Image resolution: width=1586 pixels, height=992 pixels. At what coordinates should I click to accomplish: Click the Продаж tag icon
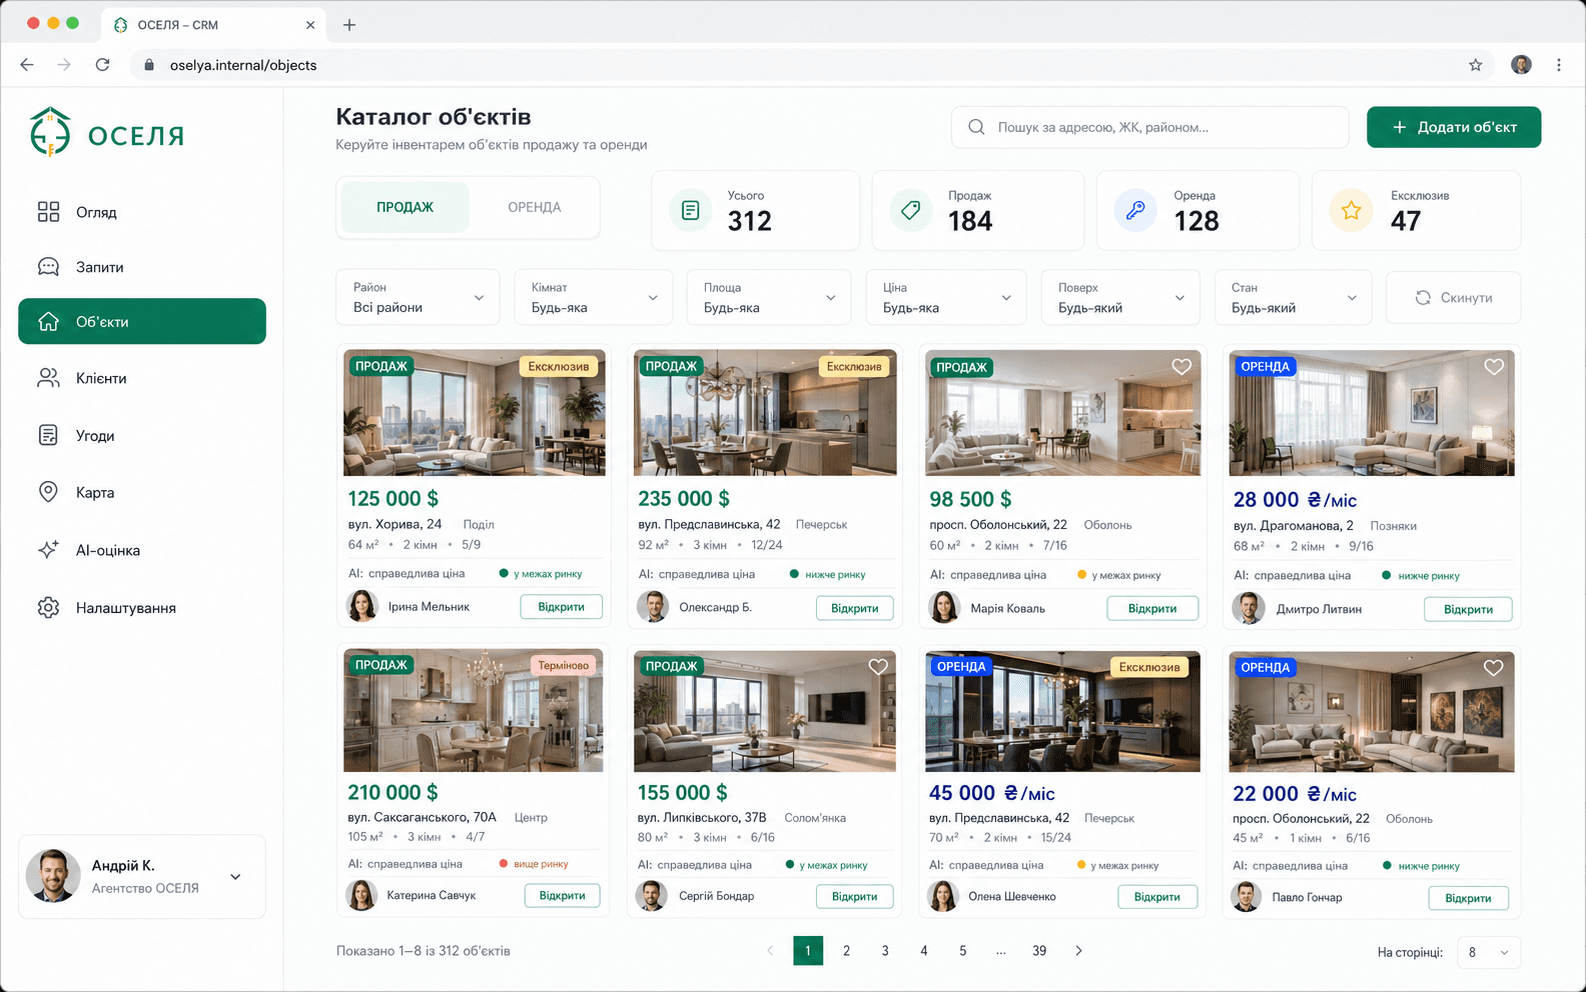tap(911, 210)
